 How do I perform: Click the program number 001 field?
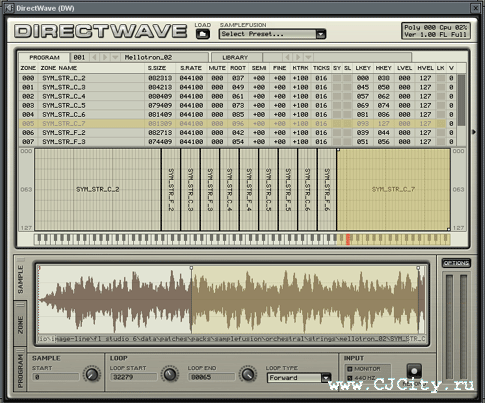(x=79, y=57)
